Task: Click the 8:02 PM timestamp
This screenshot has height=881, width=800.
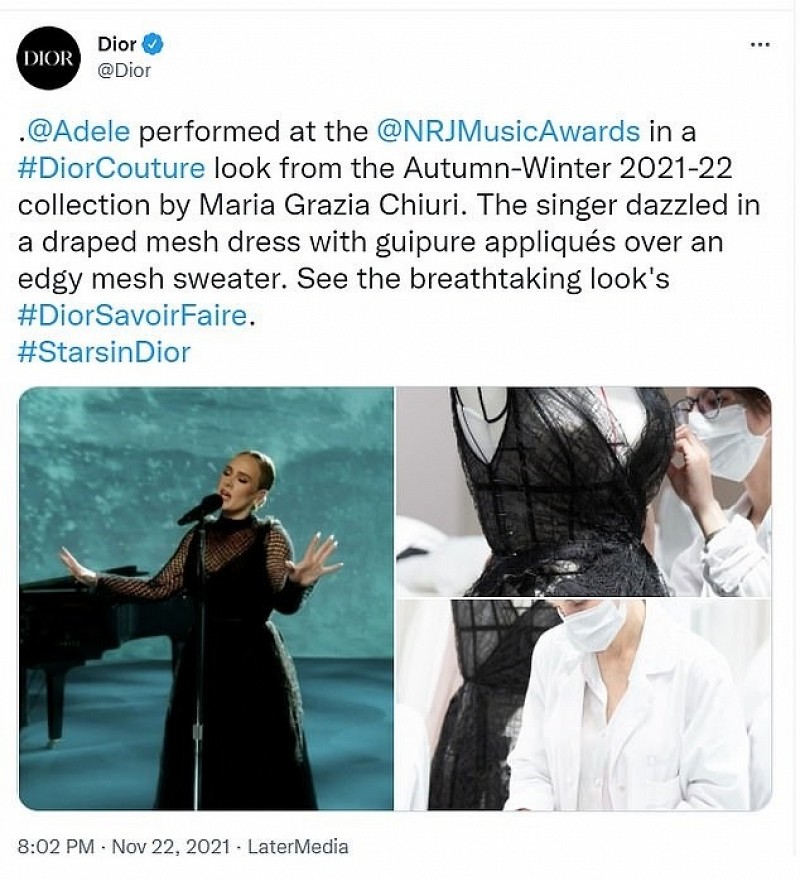Action: click(x=56, y=846)
